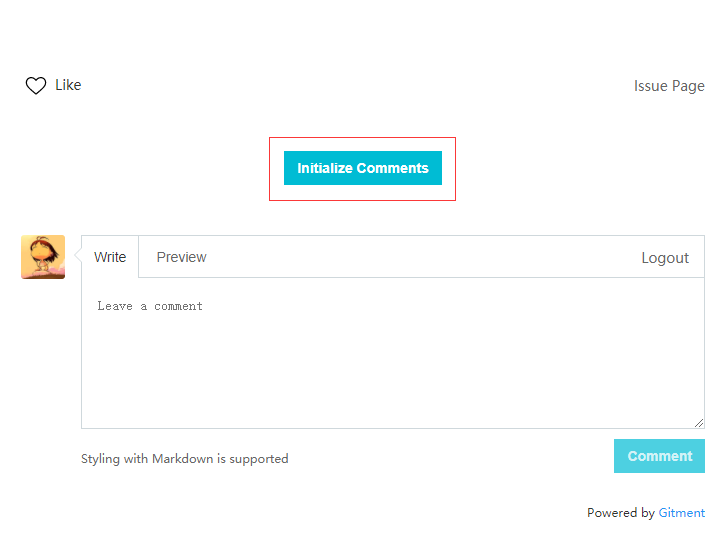This screenshot has width=722, height=537.
Task: Click empty tab bar area before Logout
Action: tap(424, 257)
